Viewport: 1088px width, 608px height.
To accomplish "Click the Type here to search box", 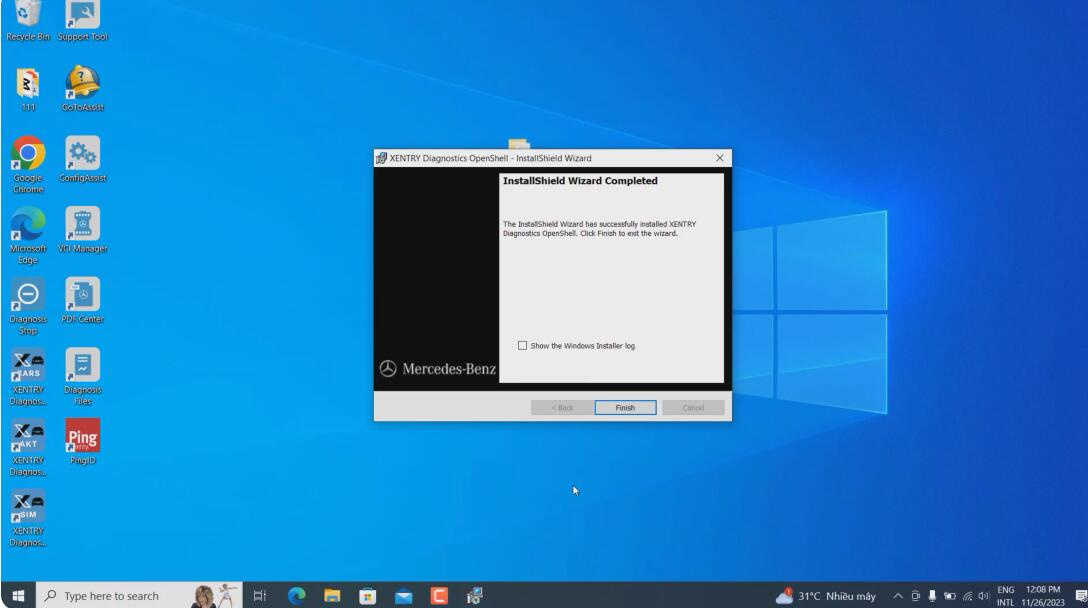I will click(x=139, y=596).
